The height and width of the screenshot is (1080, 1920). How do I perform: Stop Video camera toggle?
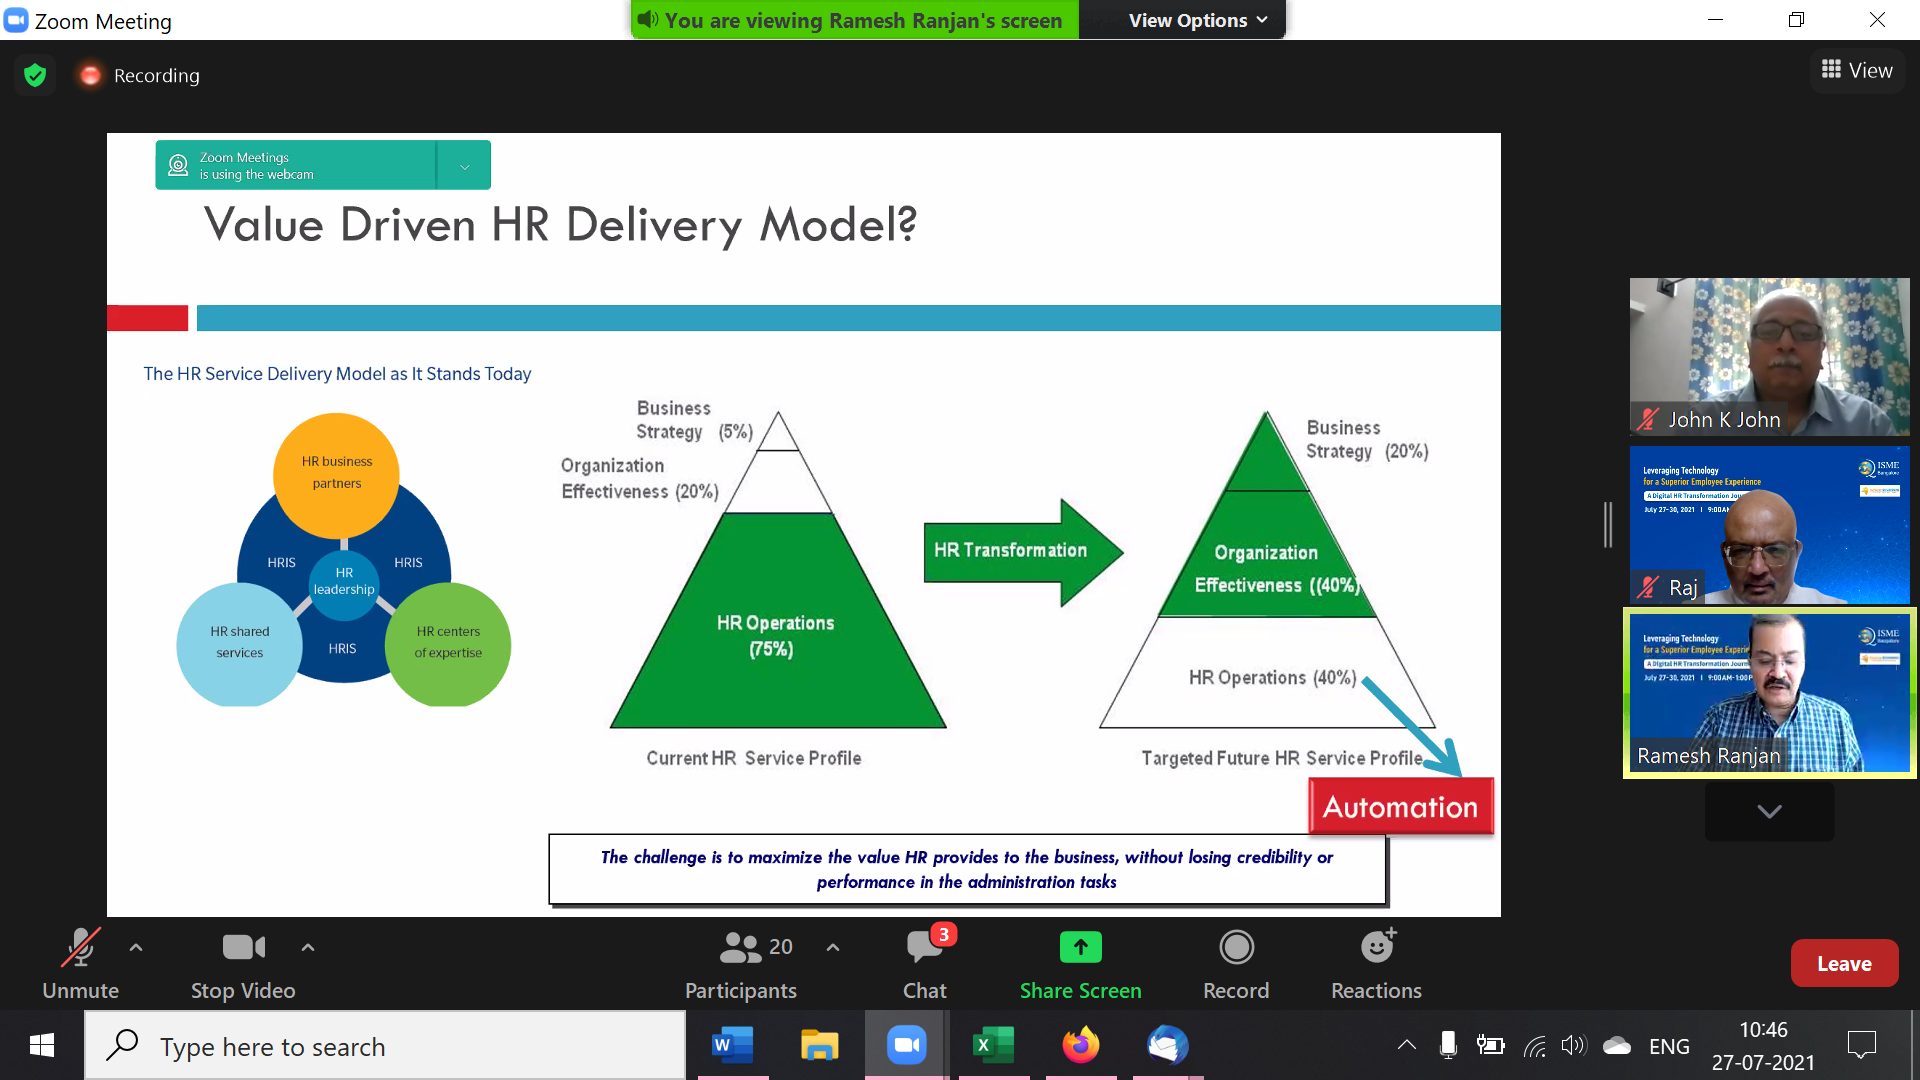(x=243, y=947)
